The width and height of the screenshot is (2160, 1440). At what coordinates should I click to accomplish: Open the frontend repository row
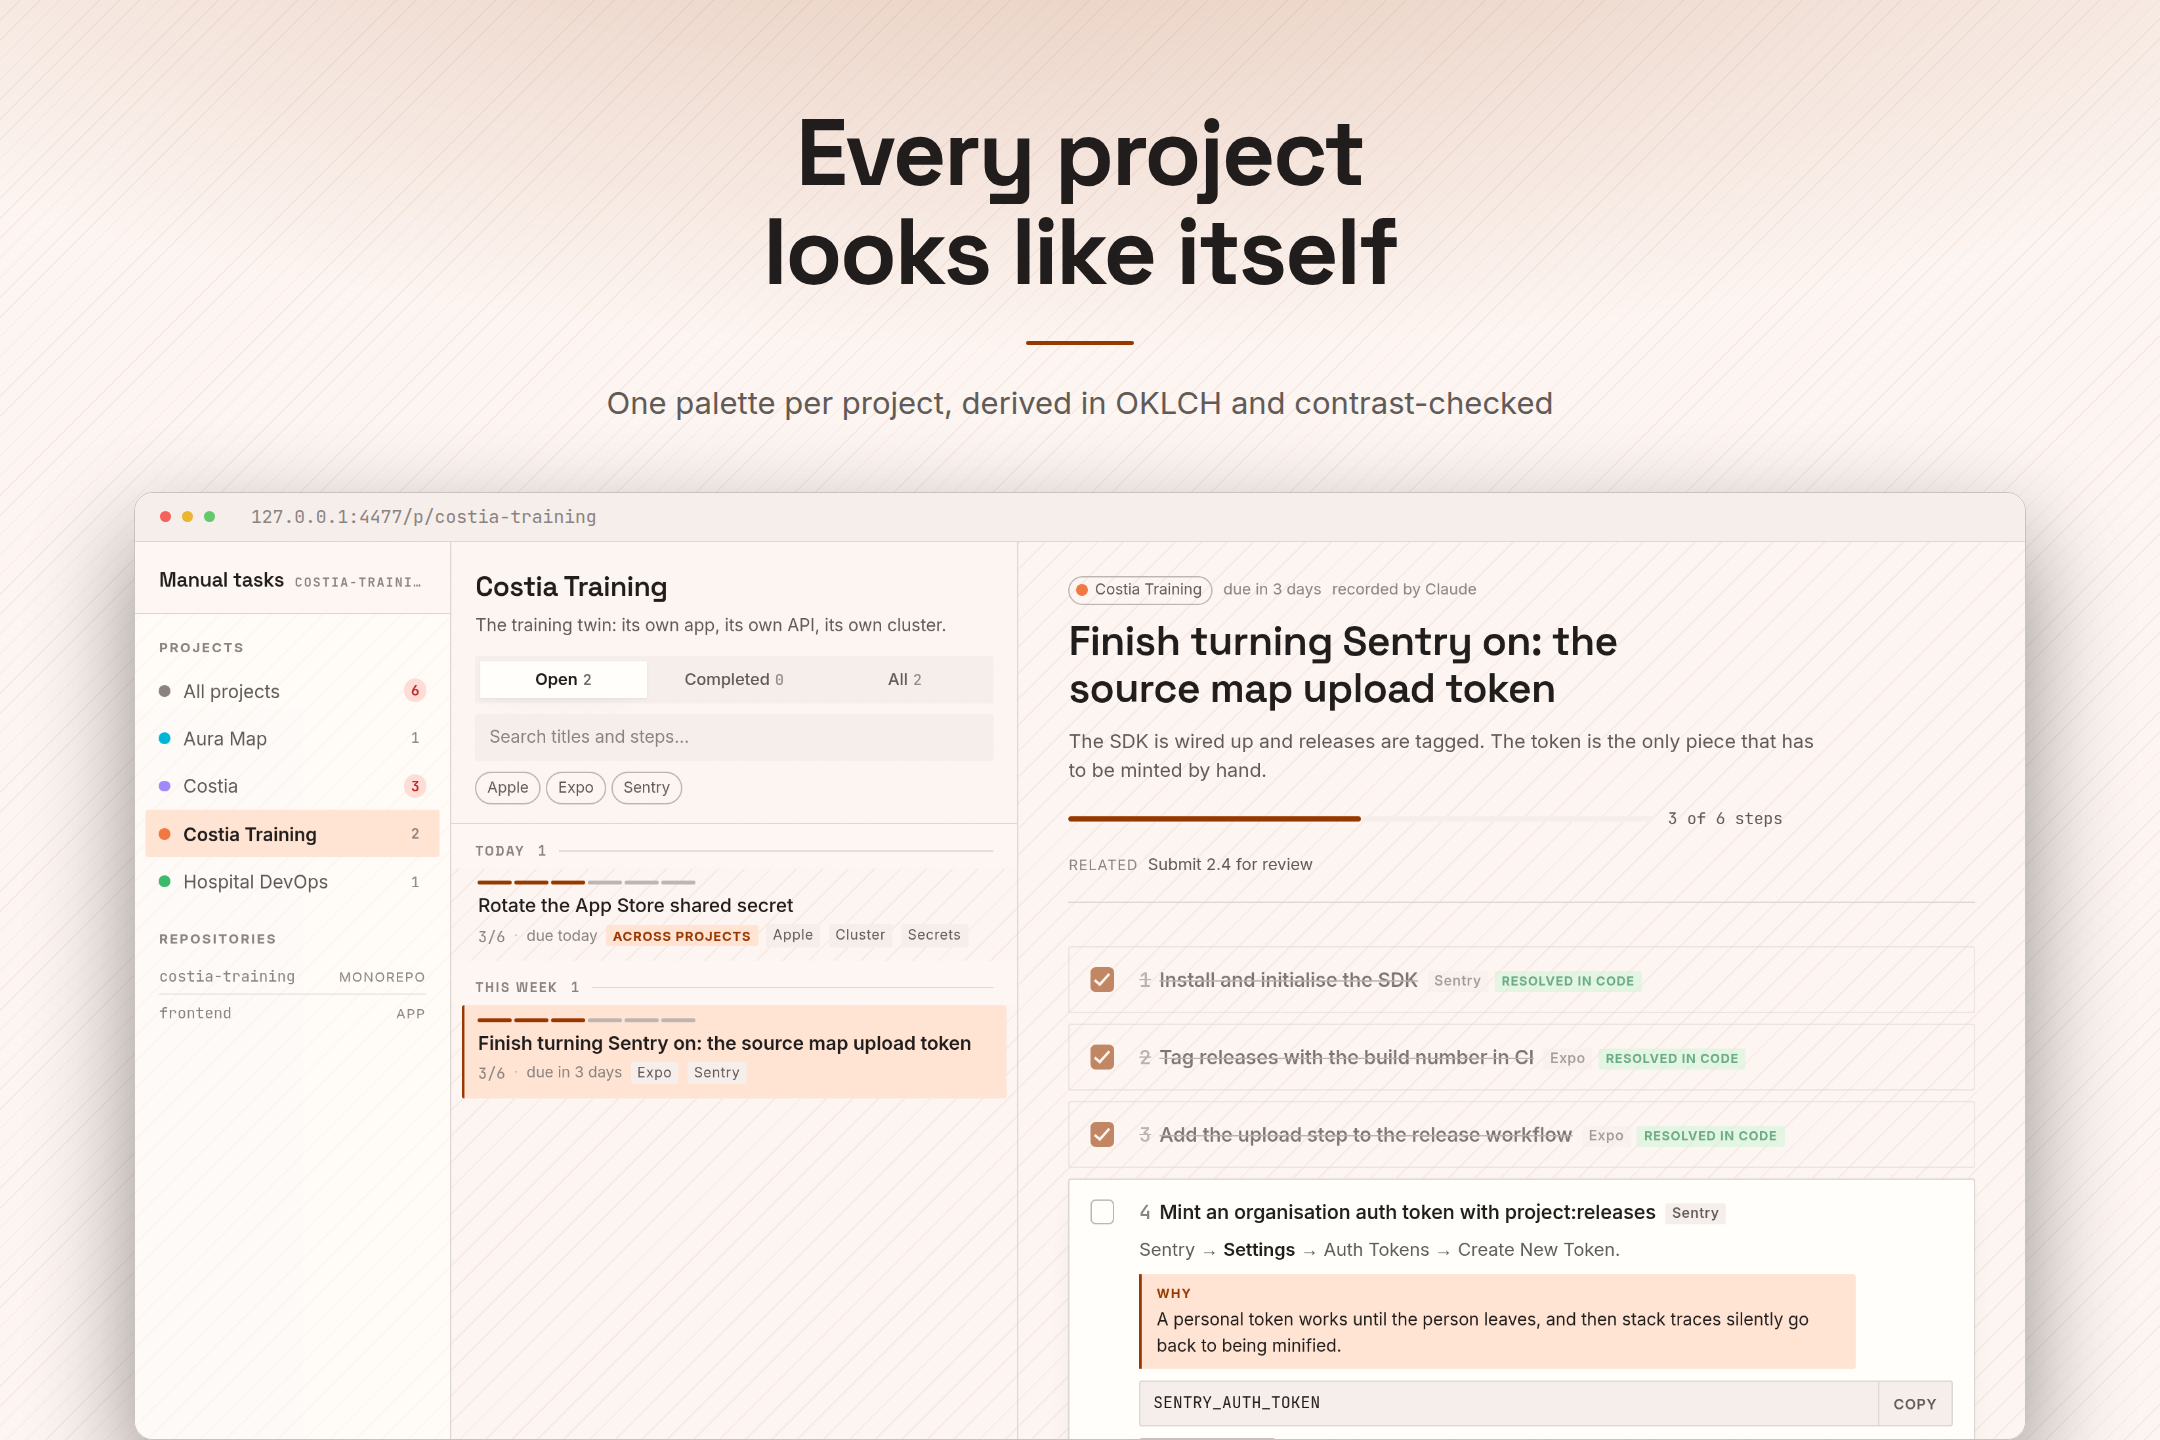coord(292,1013)
